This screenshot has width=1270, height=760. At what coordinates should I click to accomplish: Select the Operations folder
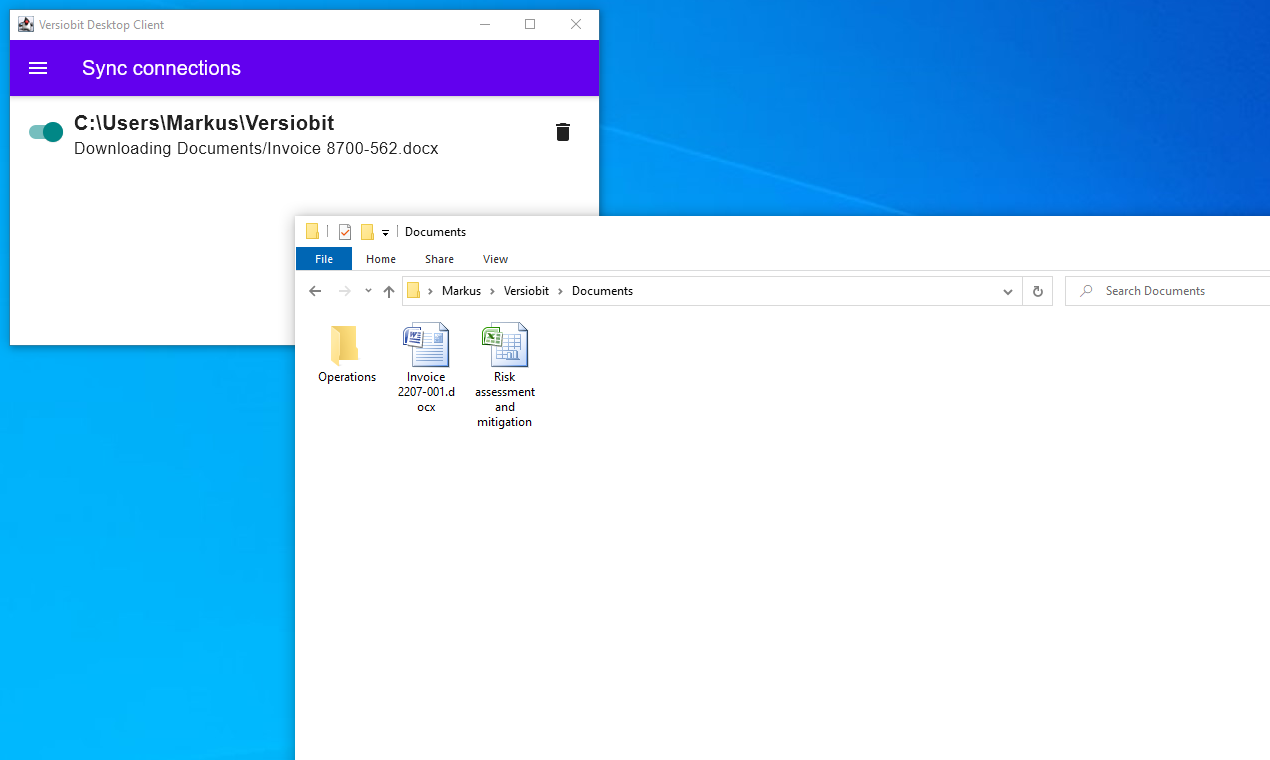347,354
